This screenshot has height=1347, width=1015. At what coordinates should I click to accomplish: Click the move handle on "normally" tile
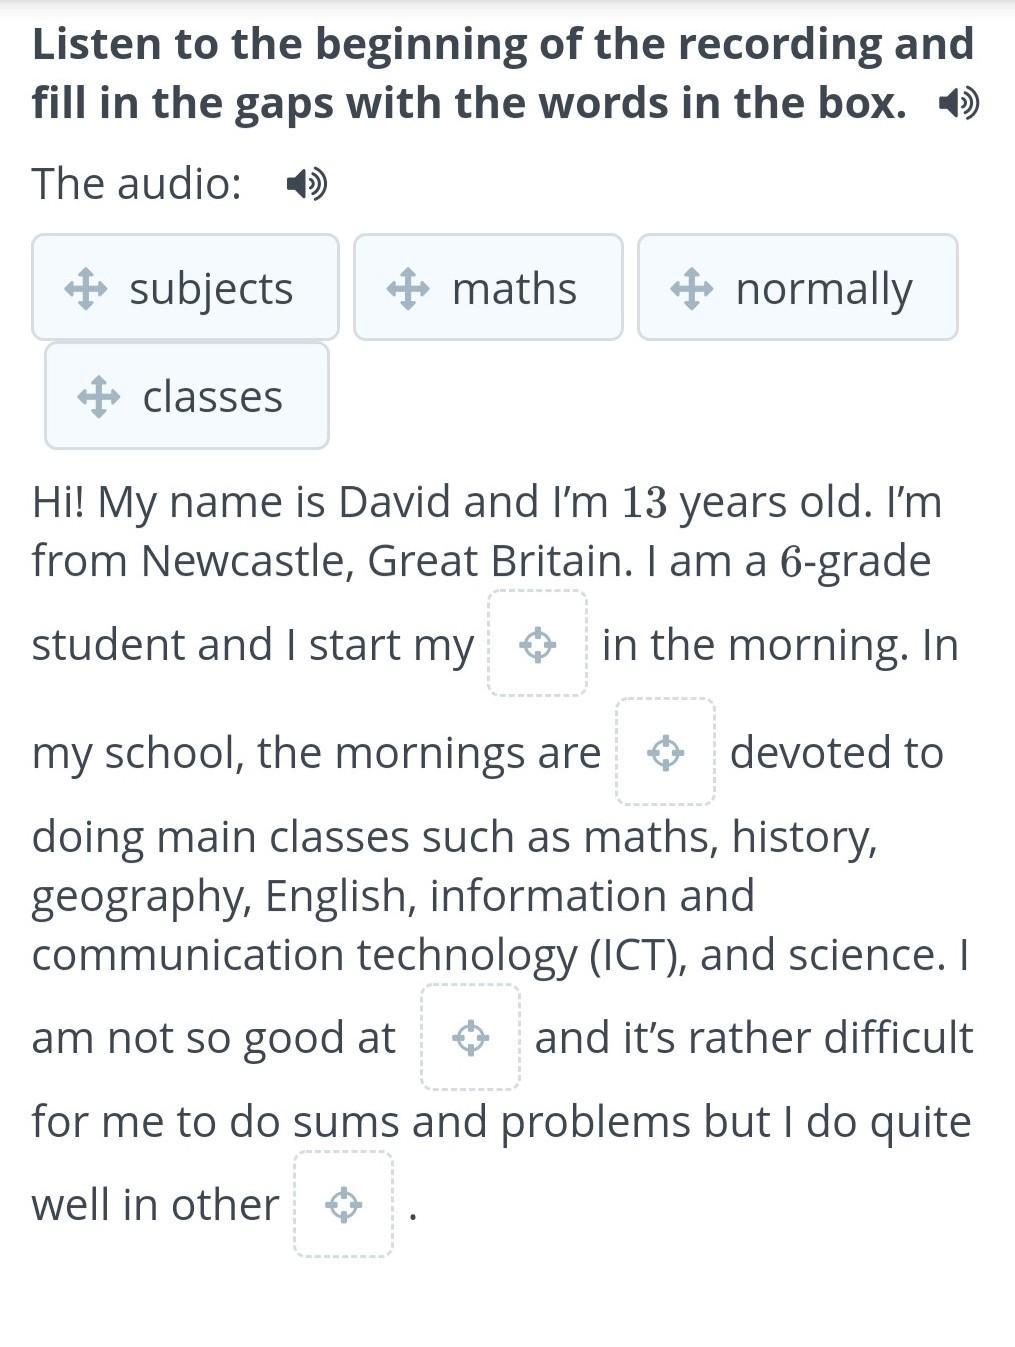click(x=692, y=289)
